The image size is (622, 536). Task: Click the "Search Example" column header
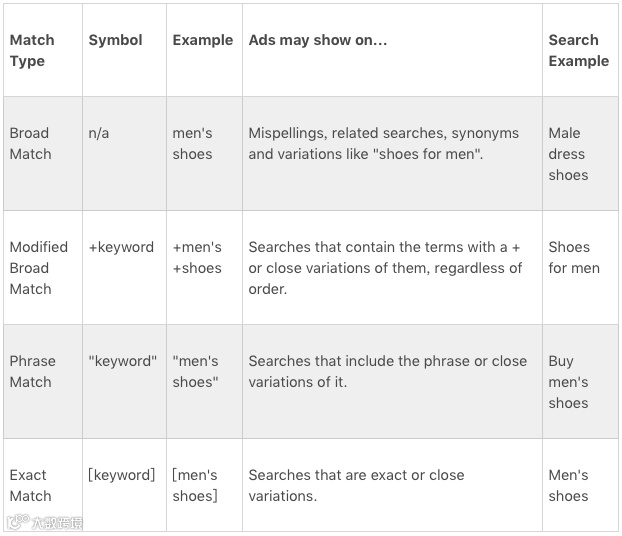click(578, 51)
